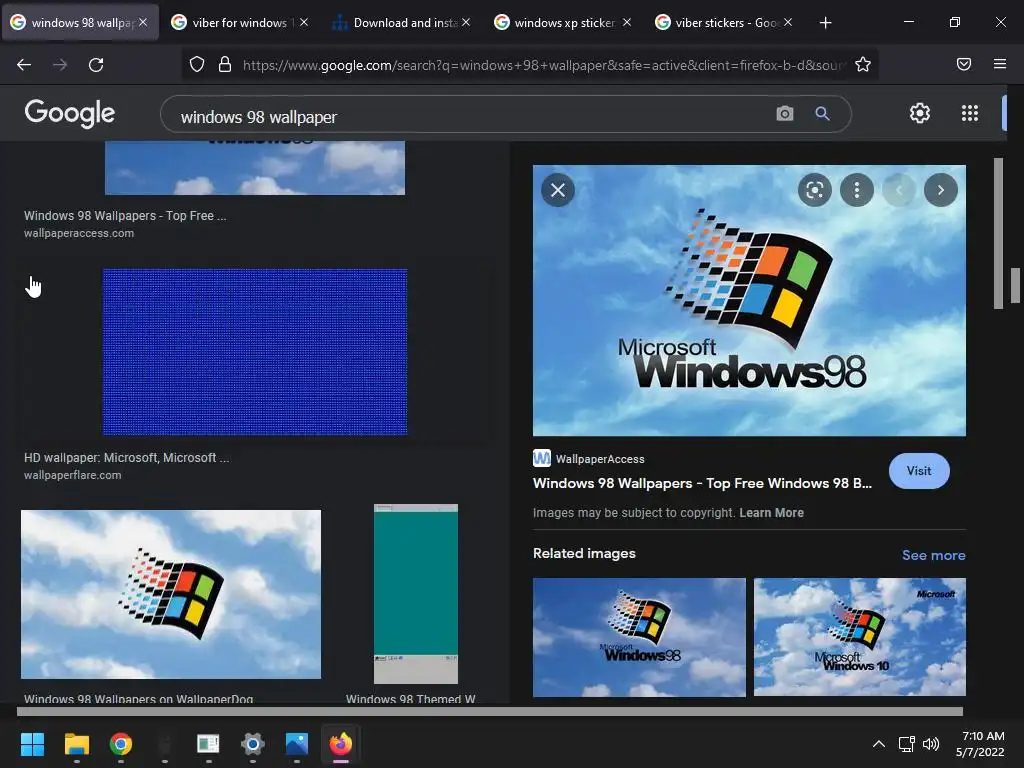The image size is (1024, 768).
Task: Focus the browser address bar
Action: click(542, 65)
